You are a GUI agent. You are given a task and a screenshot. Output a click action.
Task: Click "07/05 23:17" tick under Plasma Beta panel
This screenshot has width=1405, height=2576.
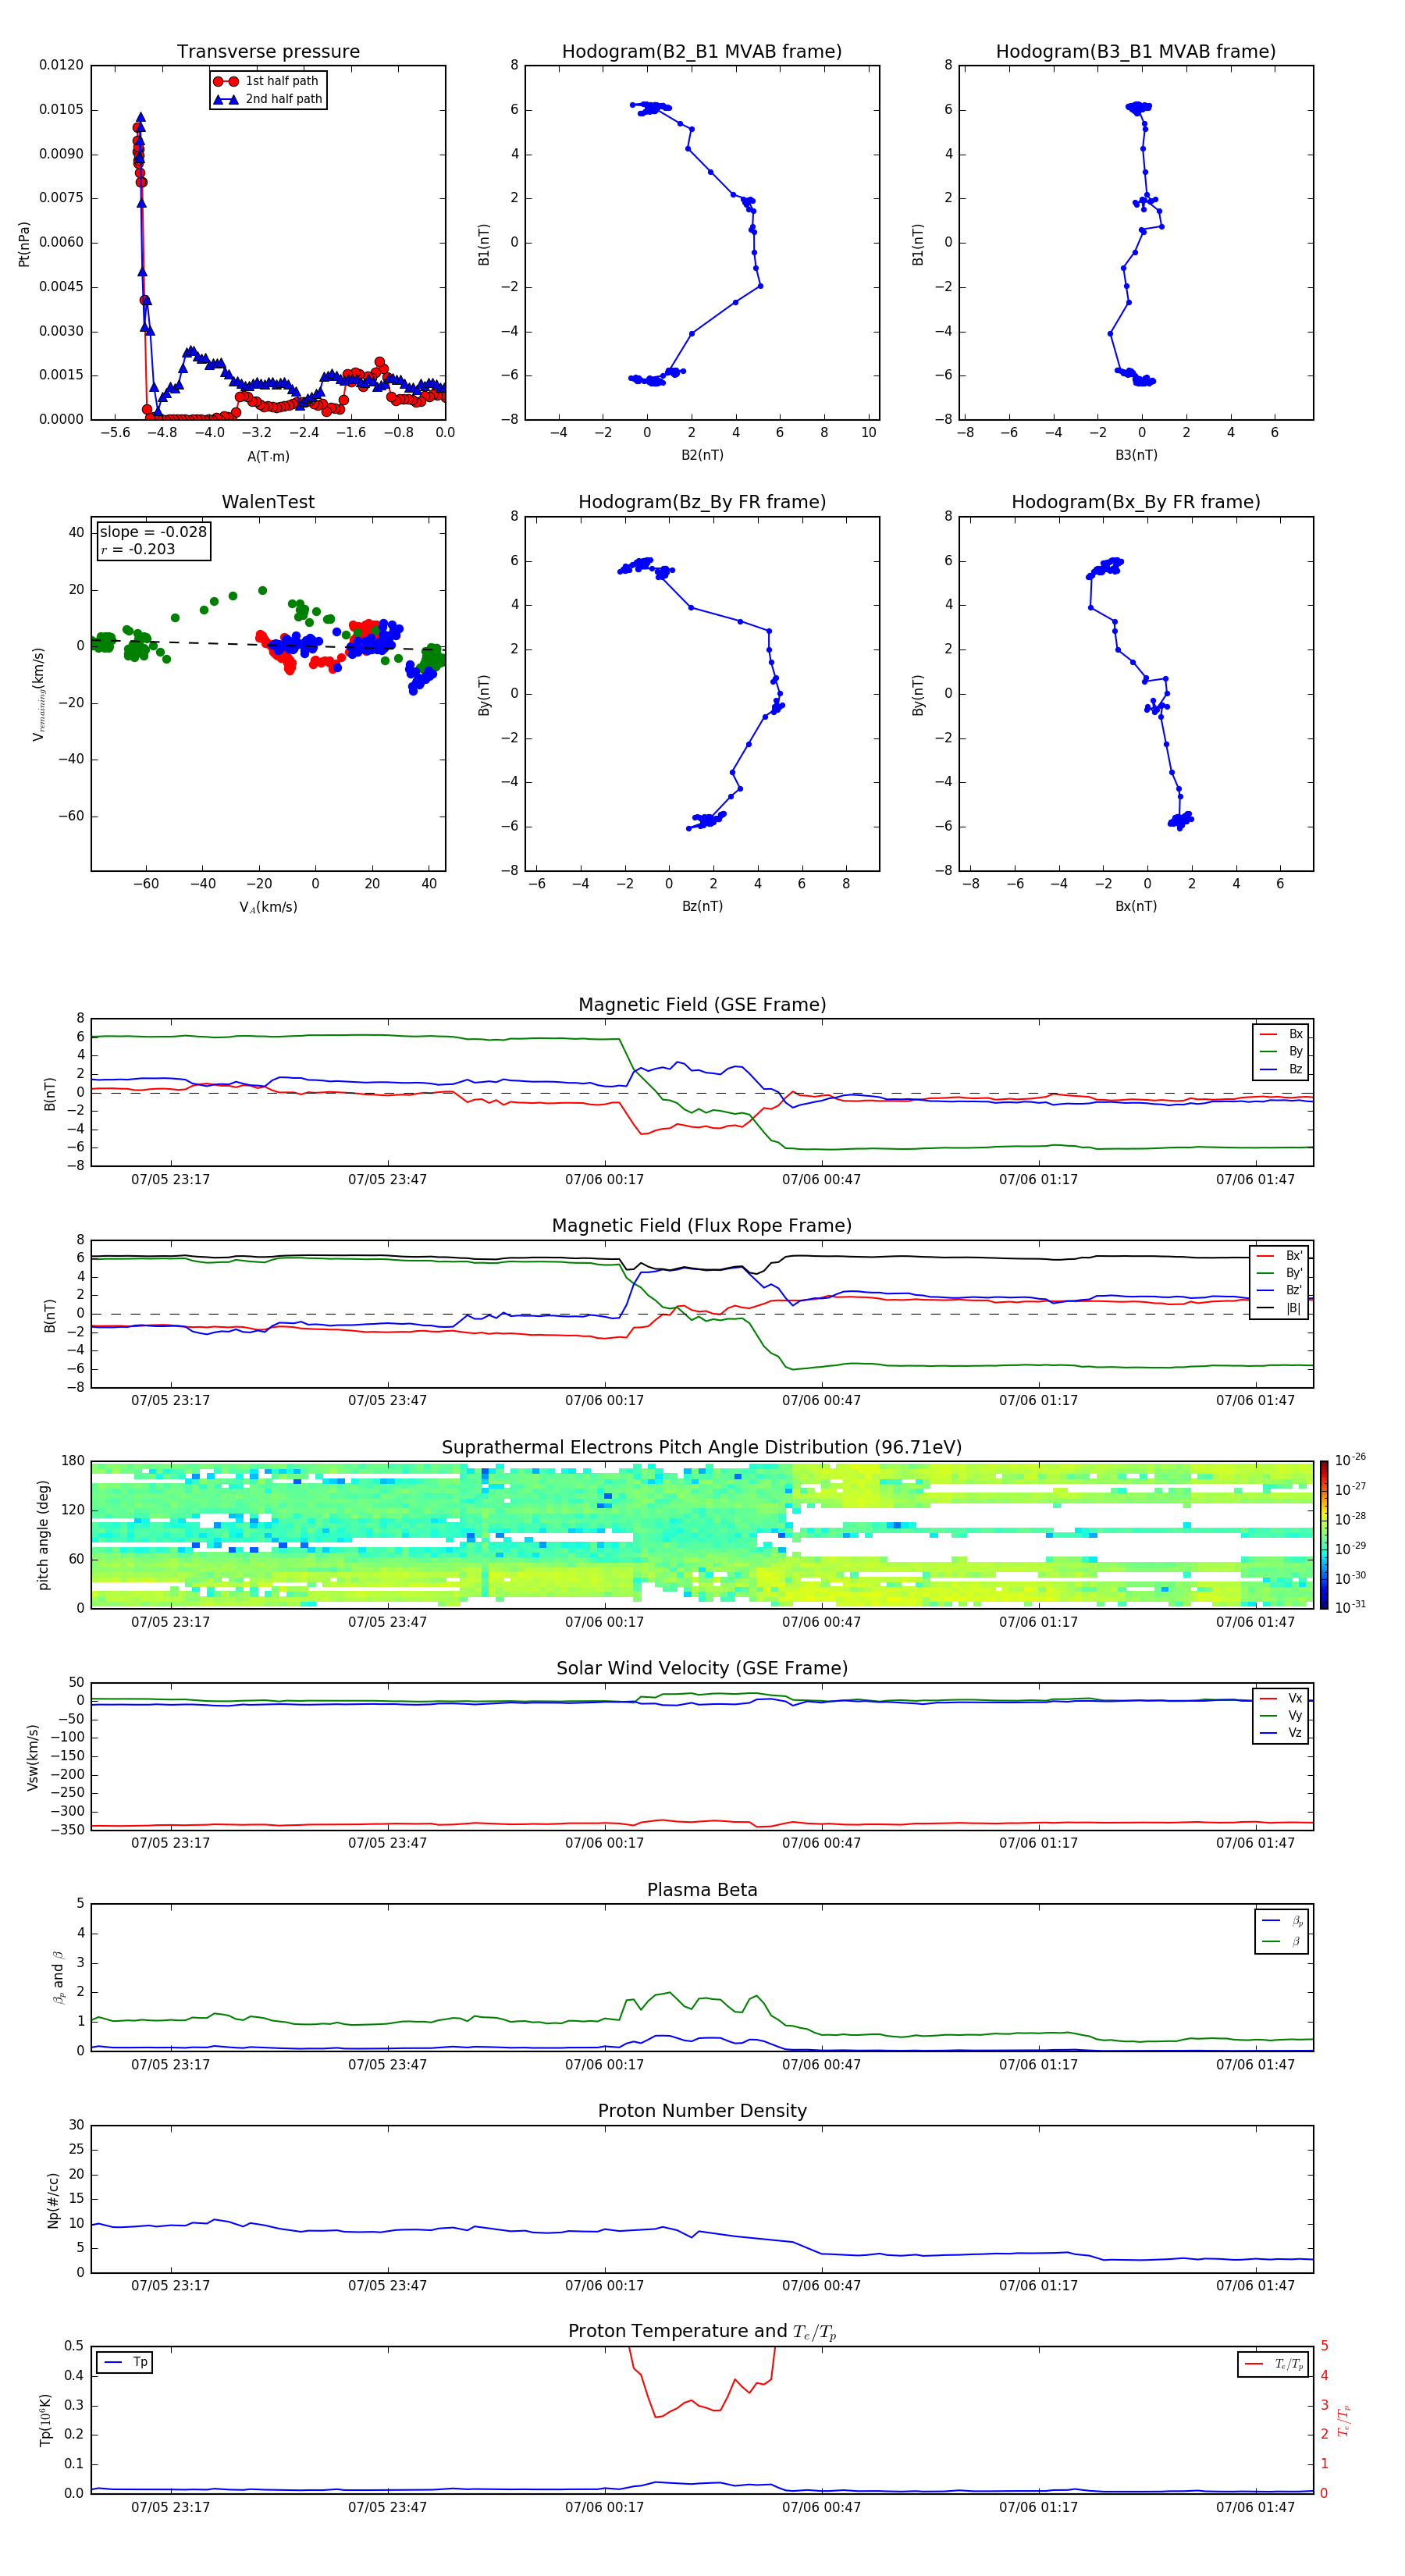(170, 2064)
